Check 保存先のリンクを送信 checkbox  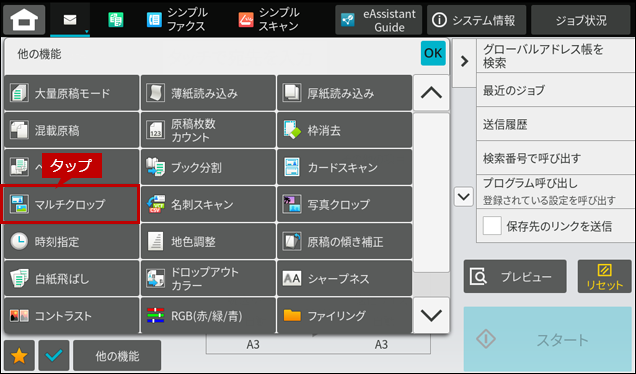(492, 226)
